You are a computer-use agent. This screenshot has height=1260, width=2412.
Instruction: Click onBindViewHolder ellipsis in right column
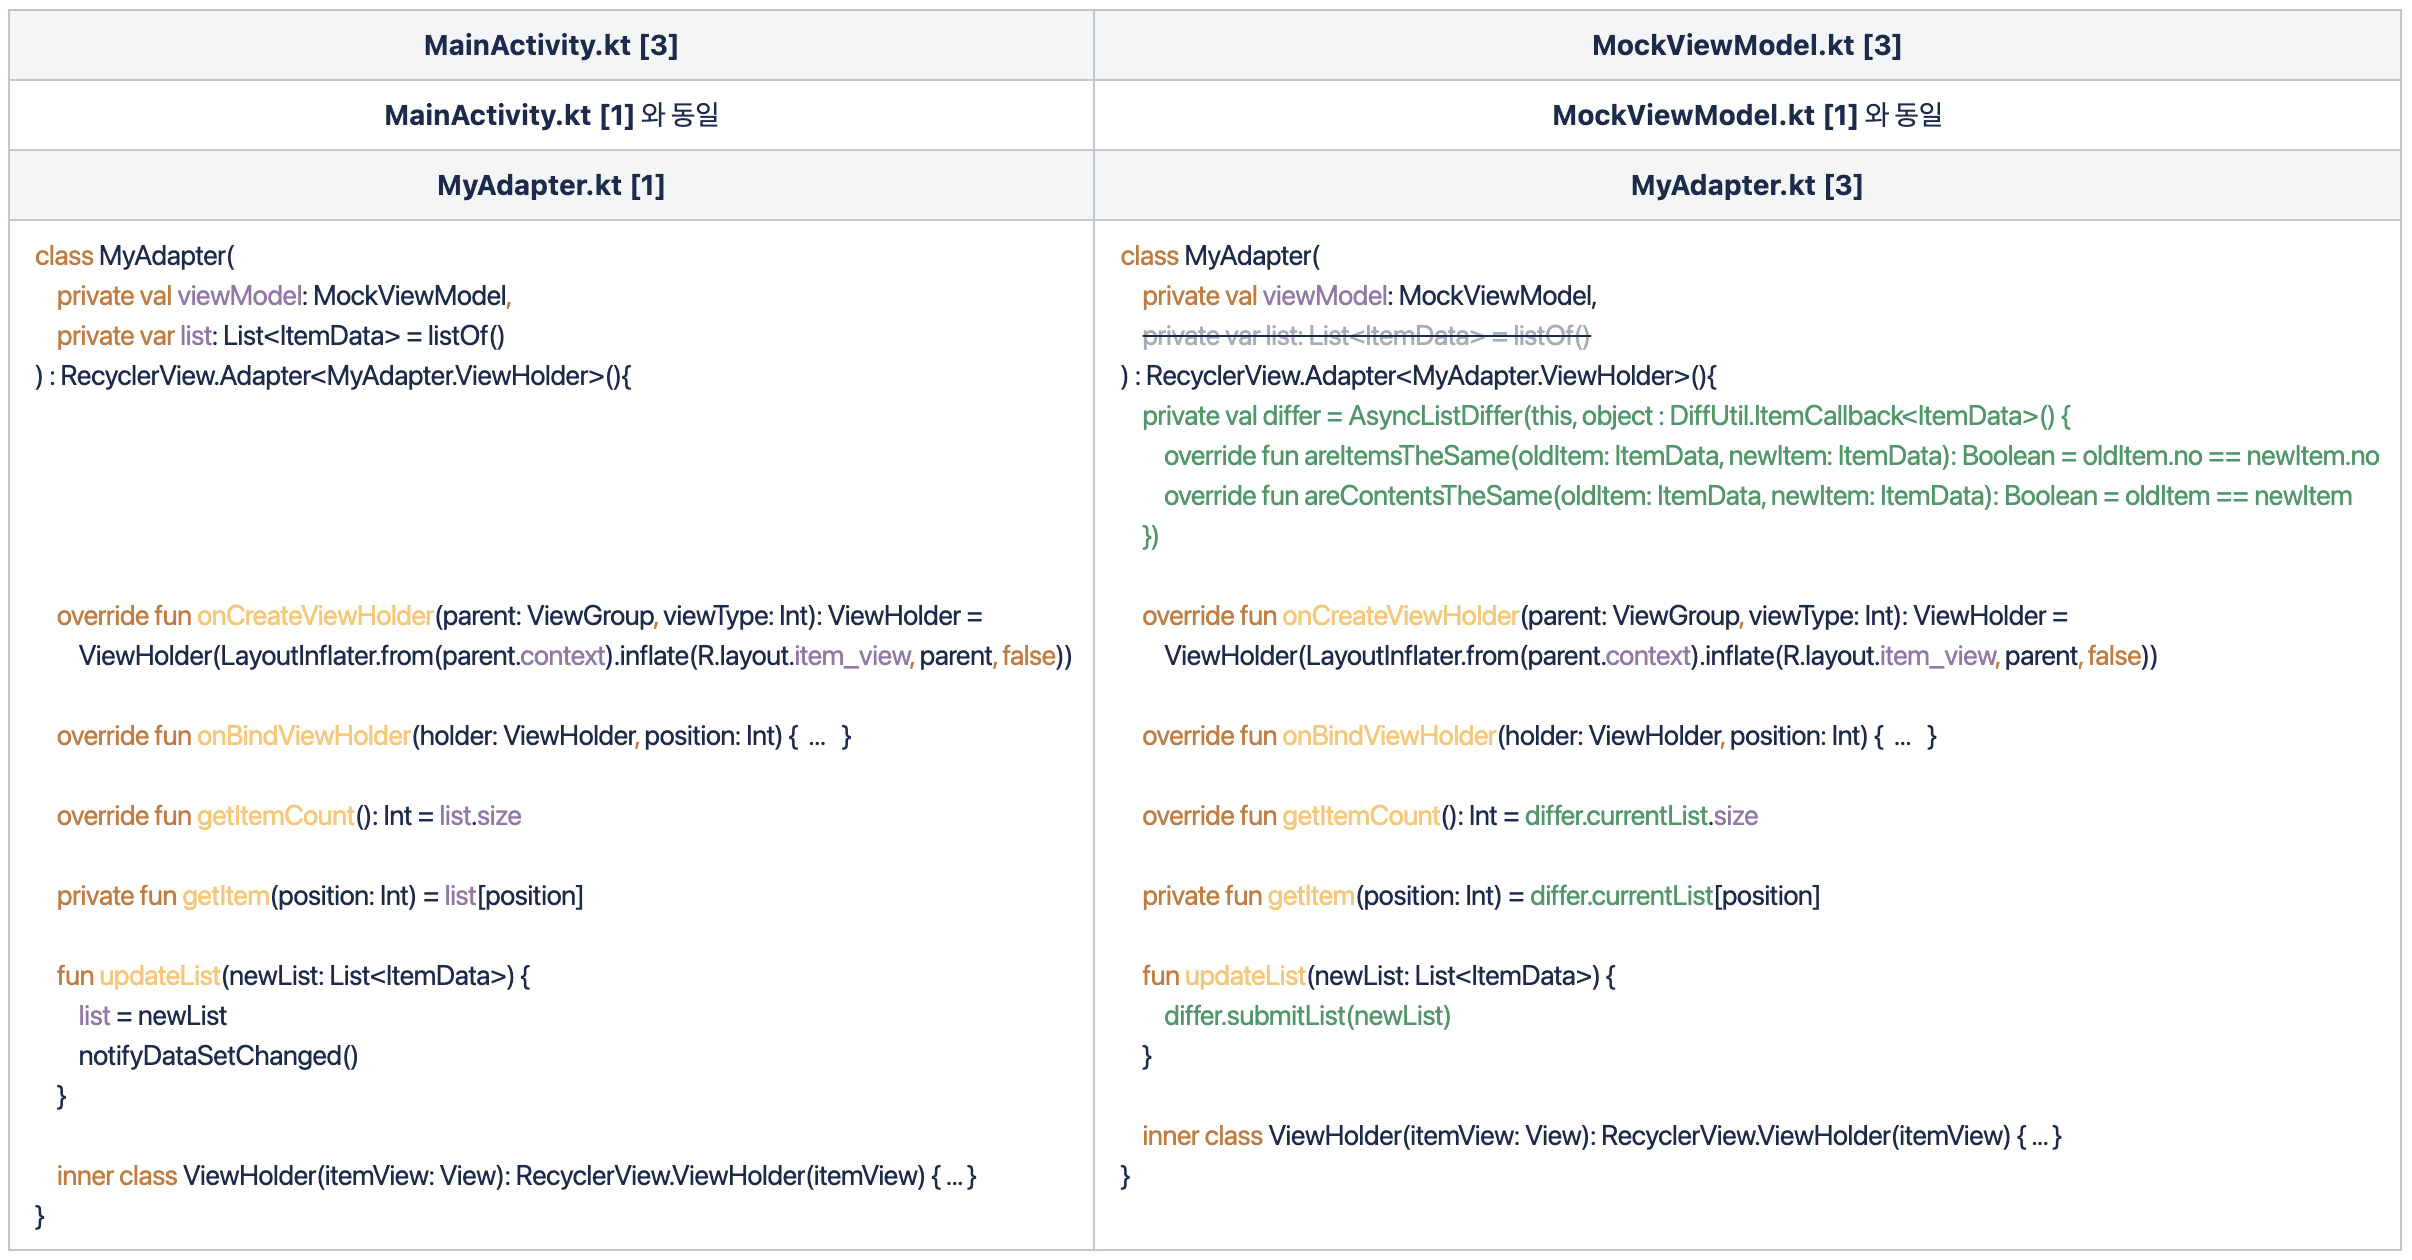tap(1902, 740)
